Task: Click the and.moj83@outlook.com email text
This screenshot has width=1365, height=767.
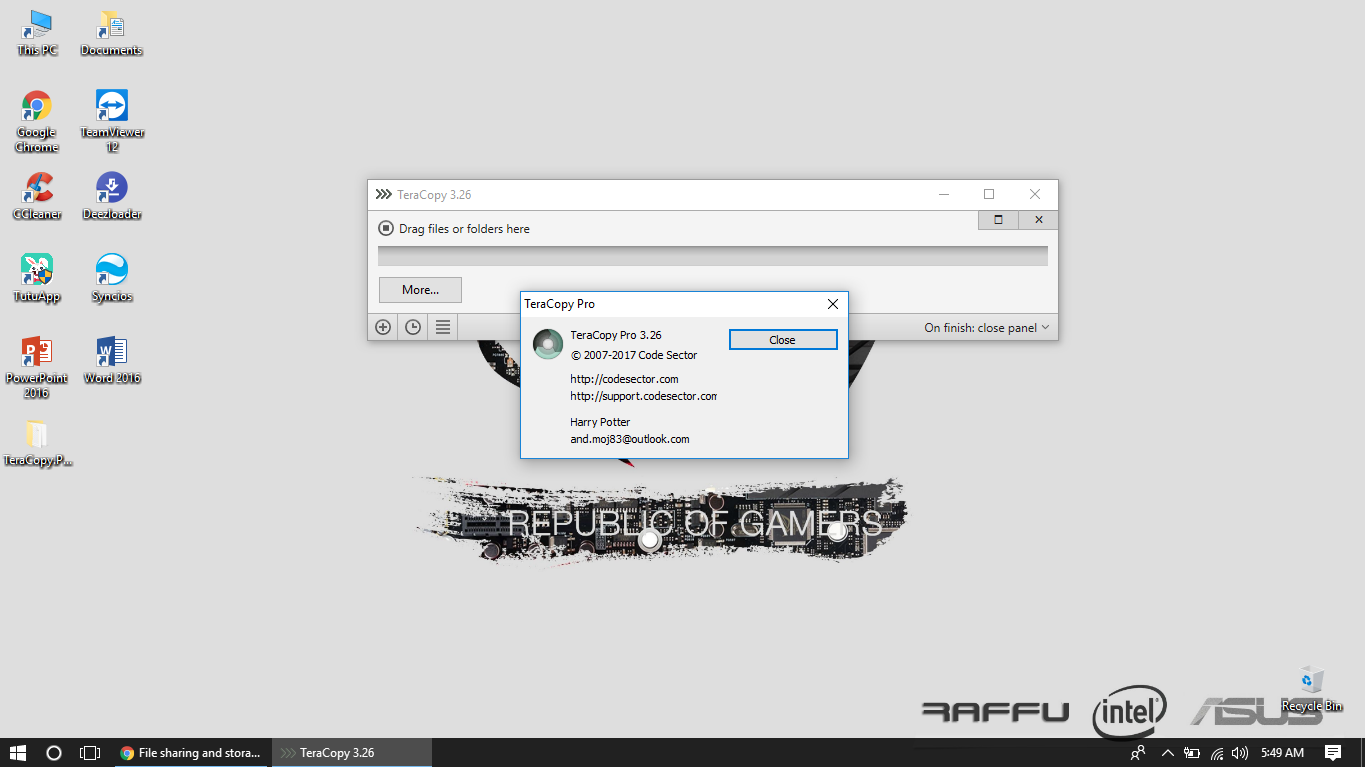Action: point(629,439)
